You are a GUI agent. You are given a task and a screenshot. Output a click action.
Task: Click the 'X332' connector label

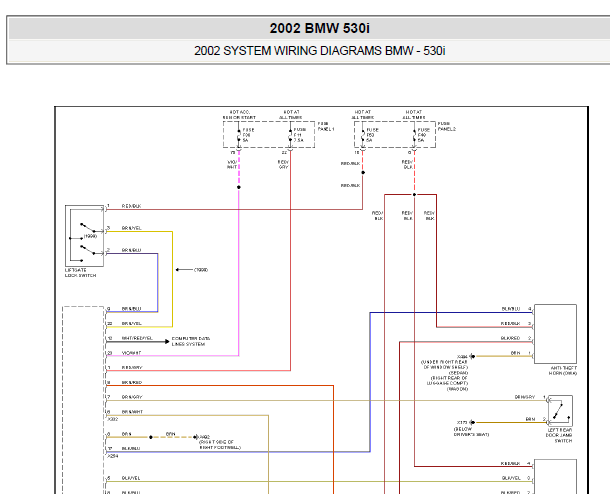click(112, 419)
